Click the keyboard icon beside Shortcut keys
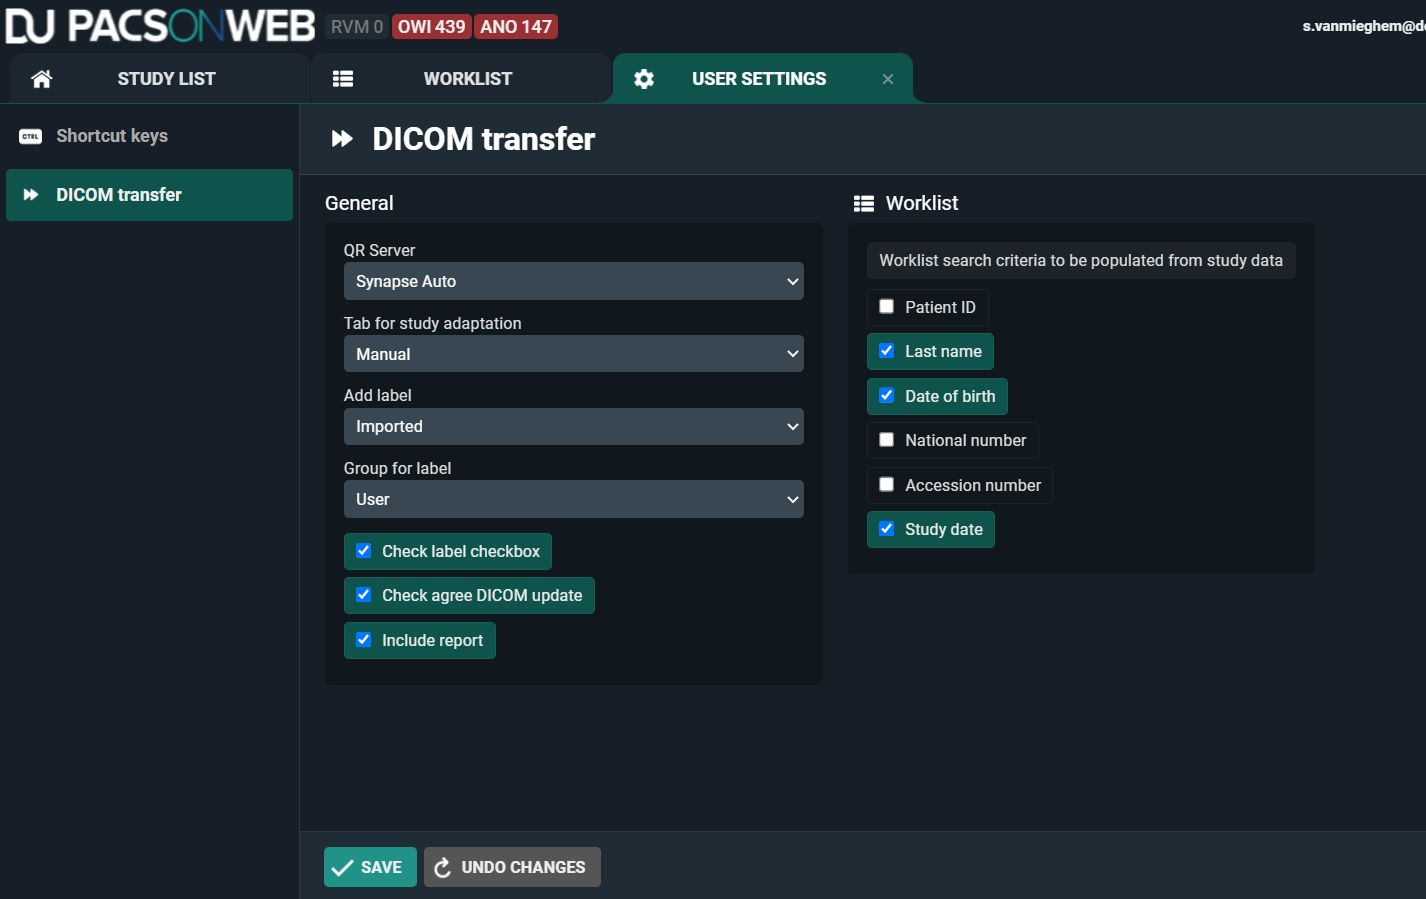This screenshot has height=899, width=1426. click(31, 136)
